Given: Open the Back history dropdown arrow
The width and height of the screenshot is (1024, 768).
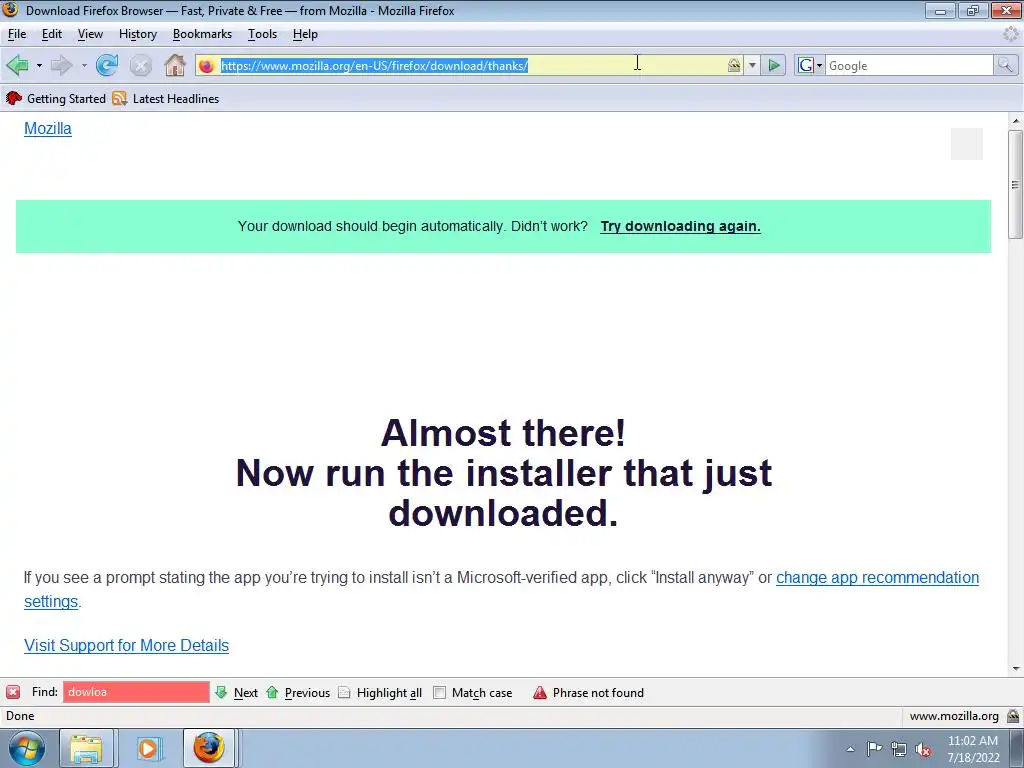Looking at the screenshot, I should pos(39,65).
